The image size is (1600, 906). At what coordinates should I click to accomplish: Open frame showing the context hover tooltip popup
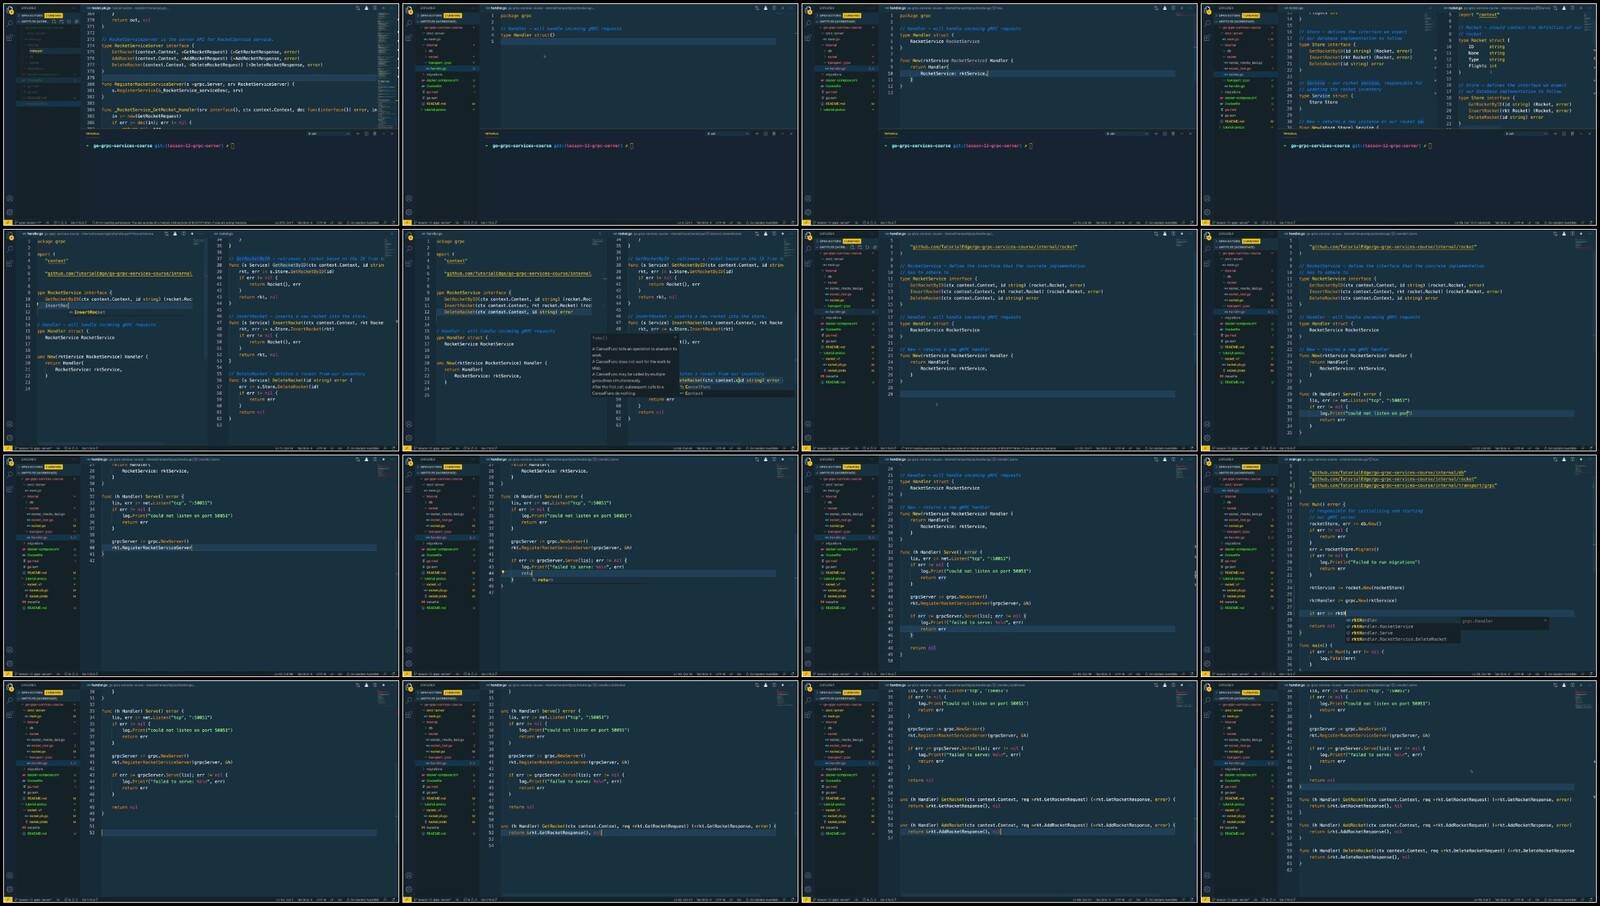[x=600, y=340]
